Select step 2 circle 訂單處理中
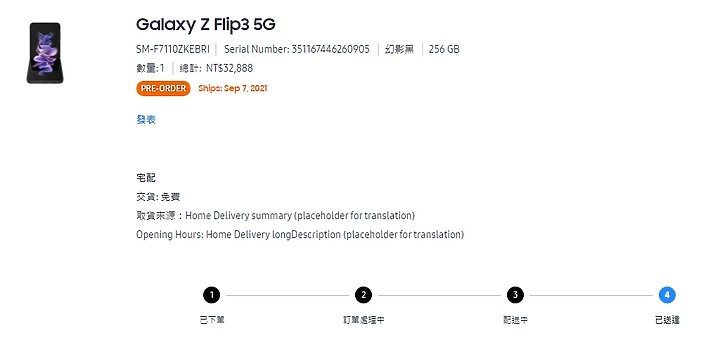720x361 pixels. [x=363, y=295]
